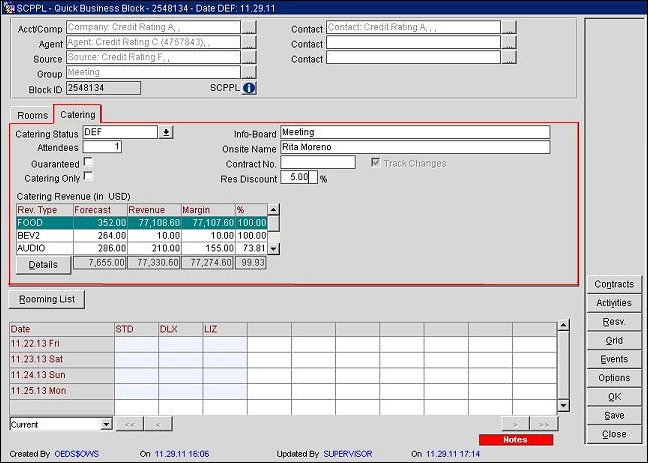Screen dimensions: 648x463
Task: Open the Rooming List
Action: [x=48, y=299]
